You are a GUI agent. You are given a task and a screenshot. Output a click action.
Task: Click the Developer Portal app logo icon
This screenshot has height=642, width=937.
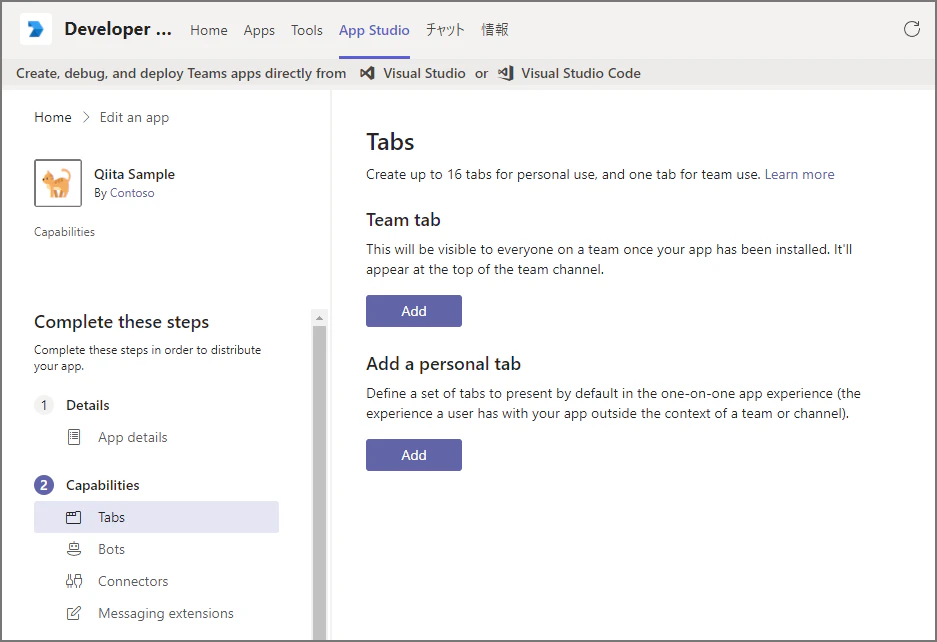36,29
